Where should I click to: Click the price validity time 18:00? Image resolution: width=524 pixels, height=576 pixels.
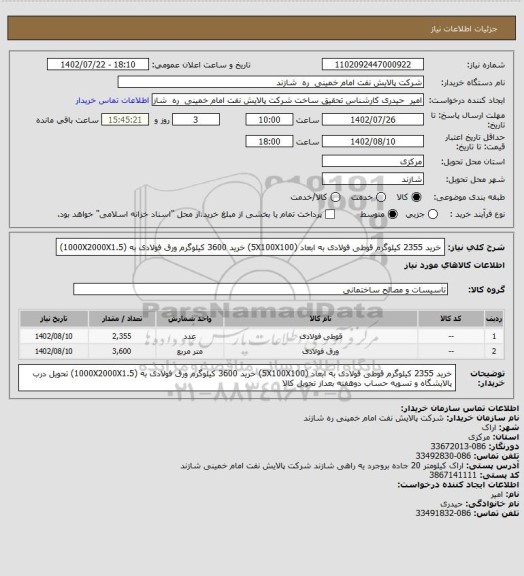(269, 141)
